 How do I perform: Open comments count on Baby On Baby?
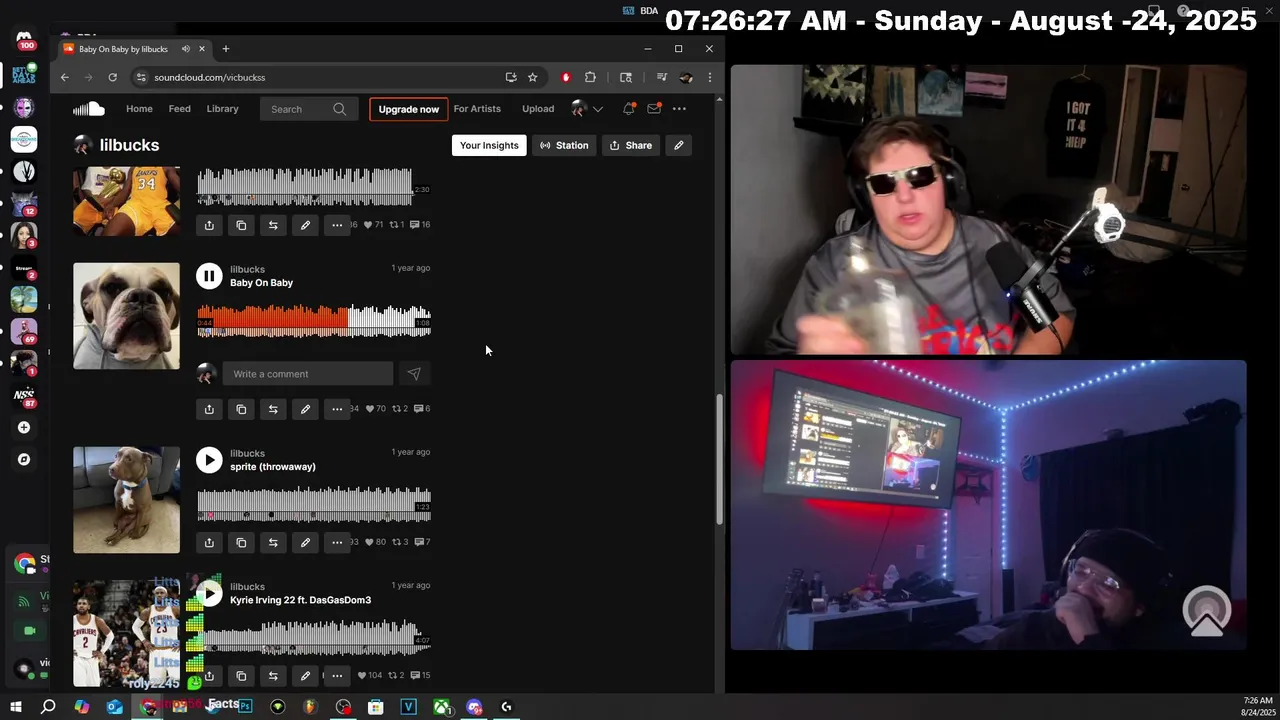pyautogui.click(x=422, y=409)
